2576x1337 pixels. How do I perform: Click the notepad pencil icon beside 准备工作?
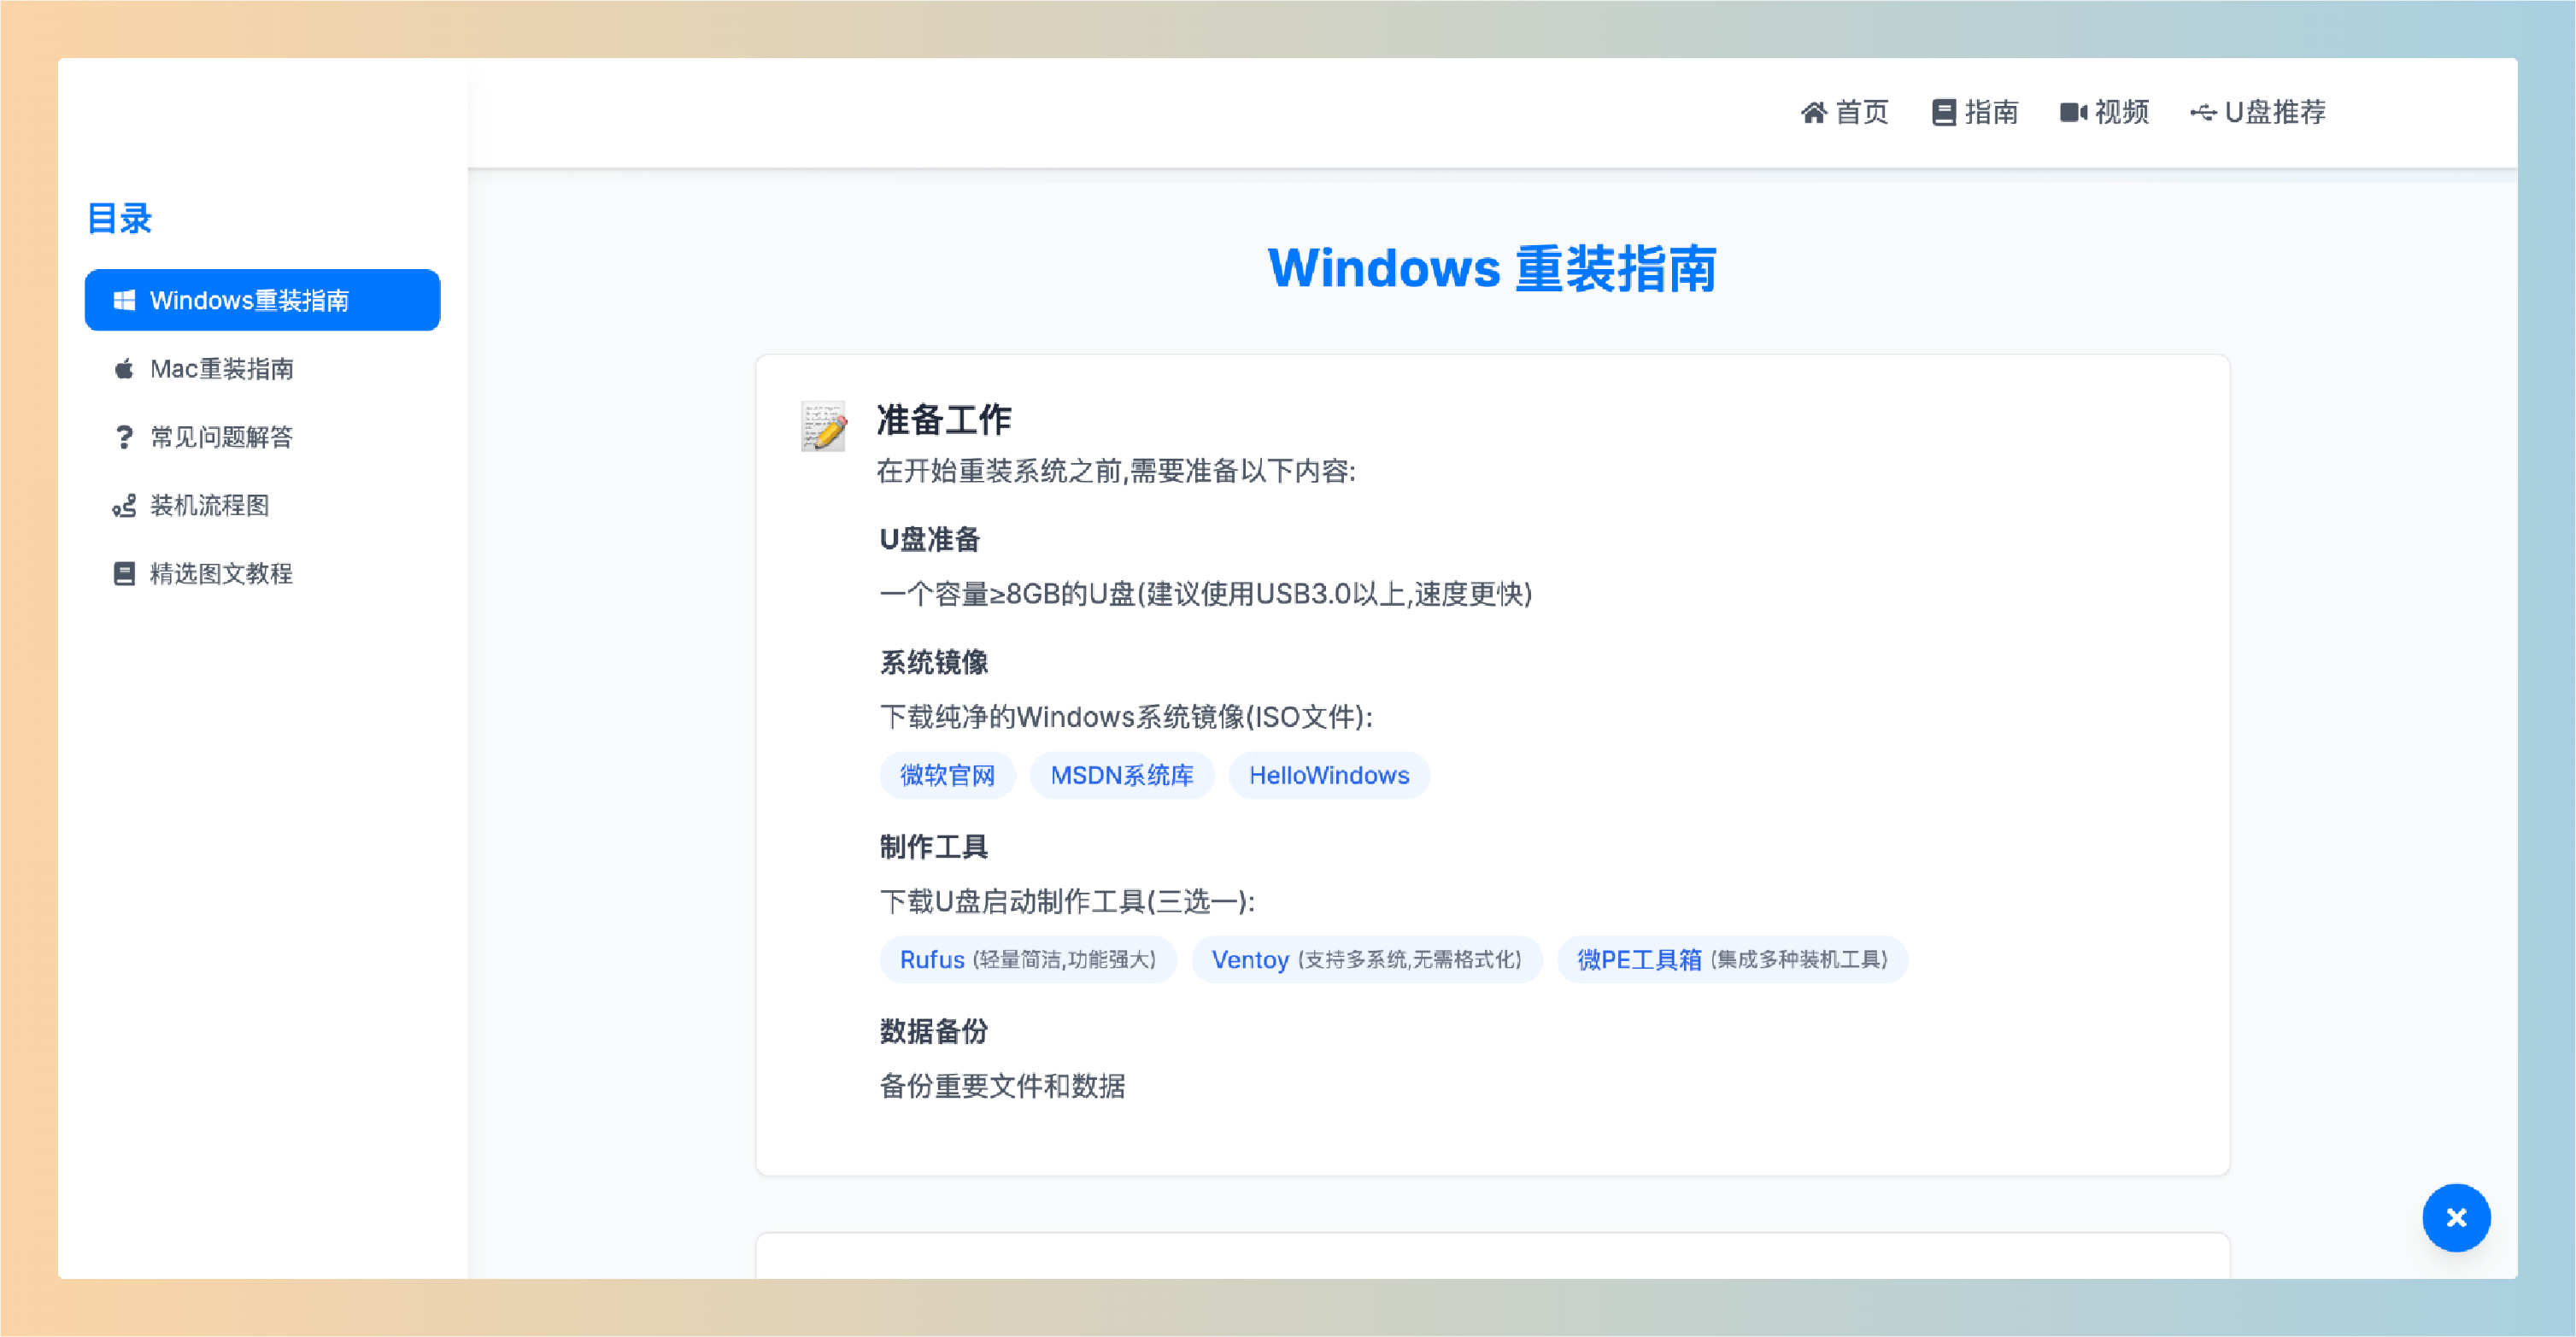point(824,427)
